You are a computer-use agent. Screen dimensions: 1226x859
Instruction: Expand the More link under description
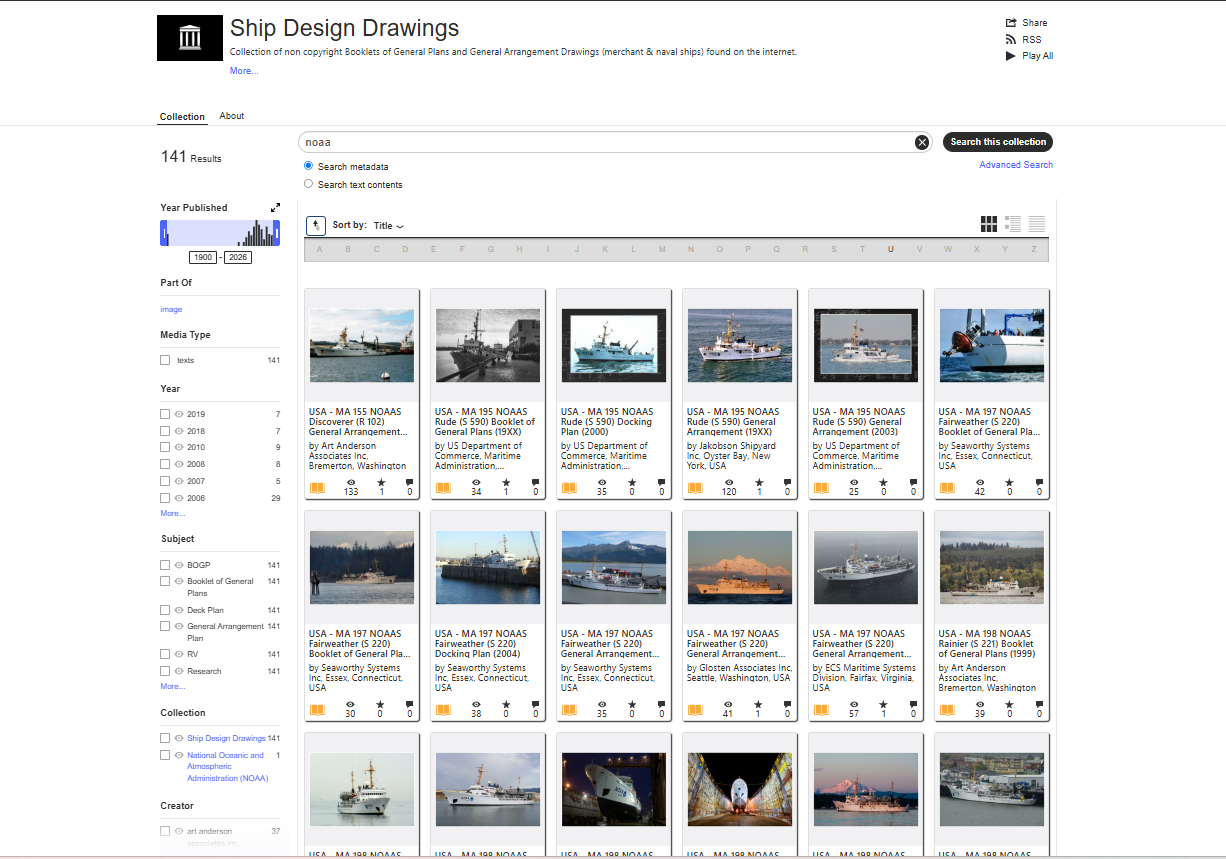pos(244,71)
